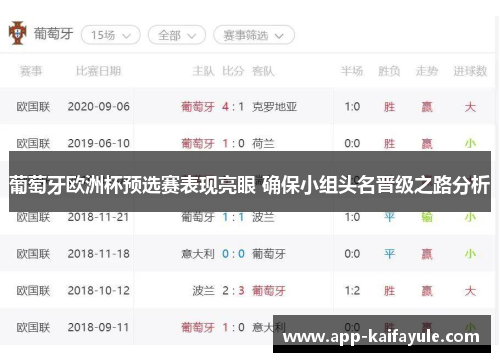Viewport: 500px width, 362px height.
Task: Click 欧国联 in the 2018-09-11 row
Action: click(x=33, y=327)
